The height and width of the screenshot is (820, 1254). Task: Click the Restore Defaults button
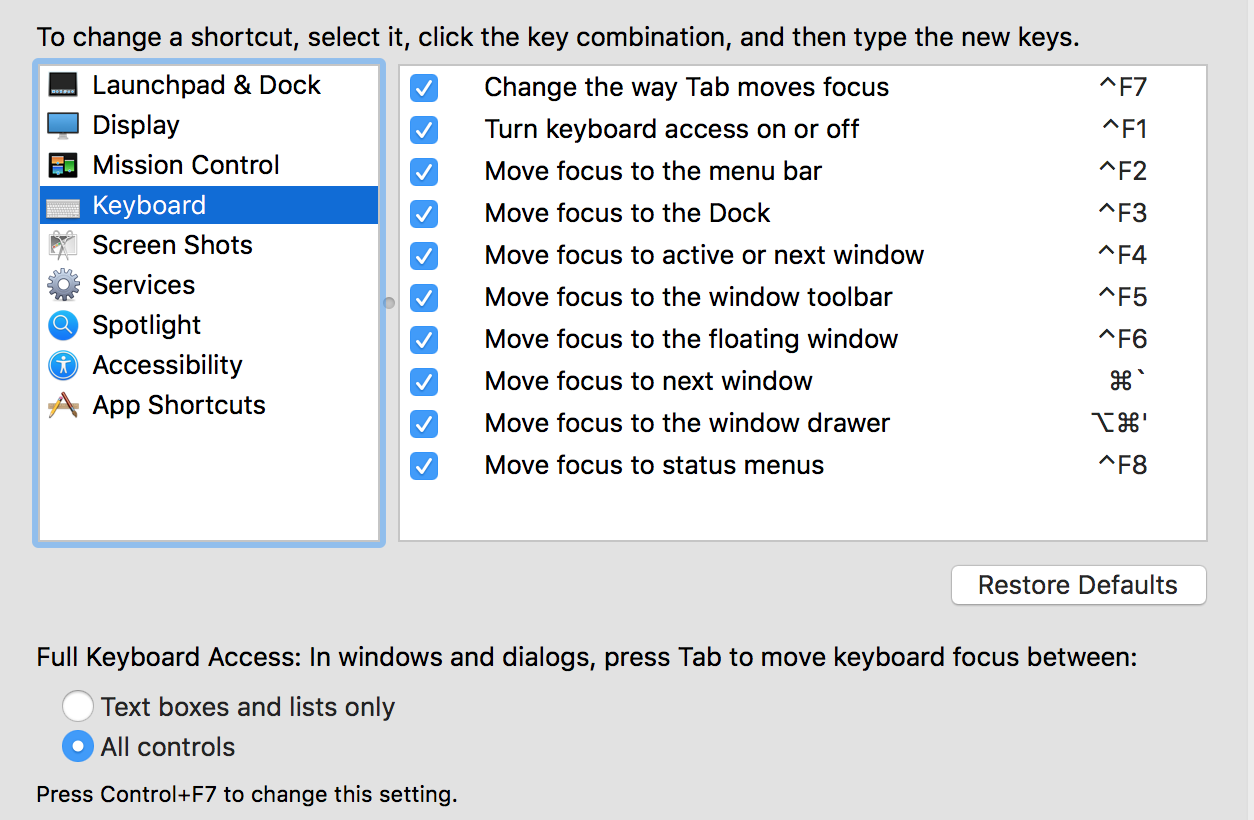(1078, 585)
